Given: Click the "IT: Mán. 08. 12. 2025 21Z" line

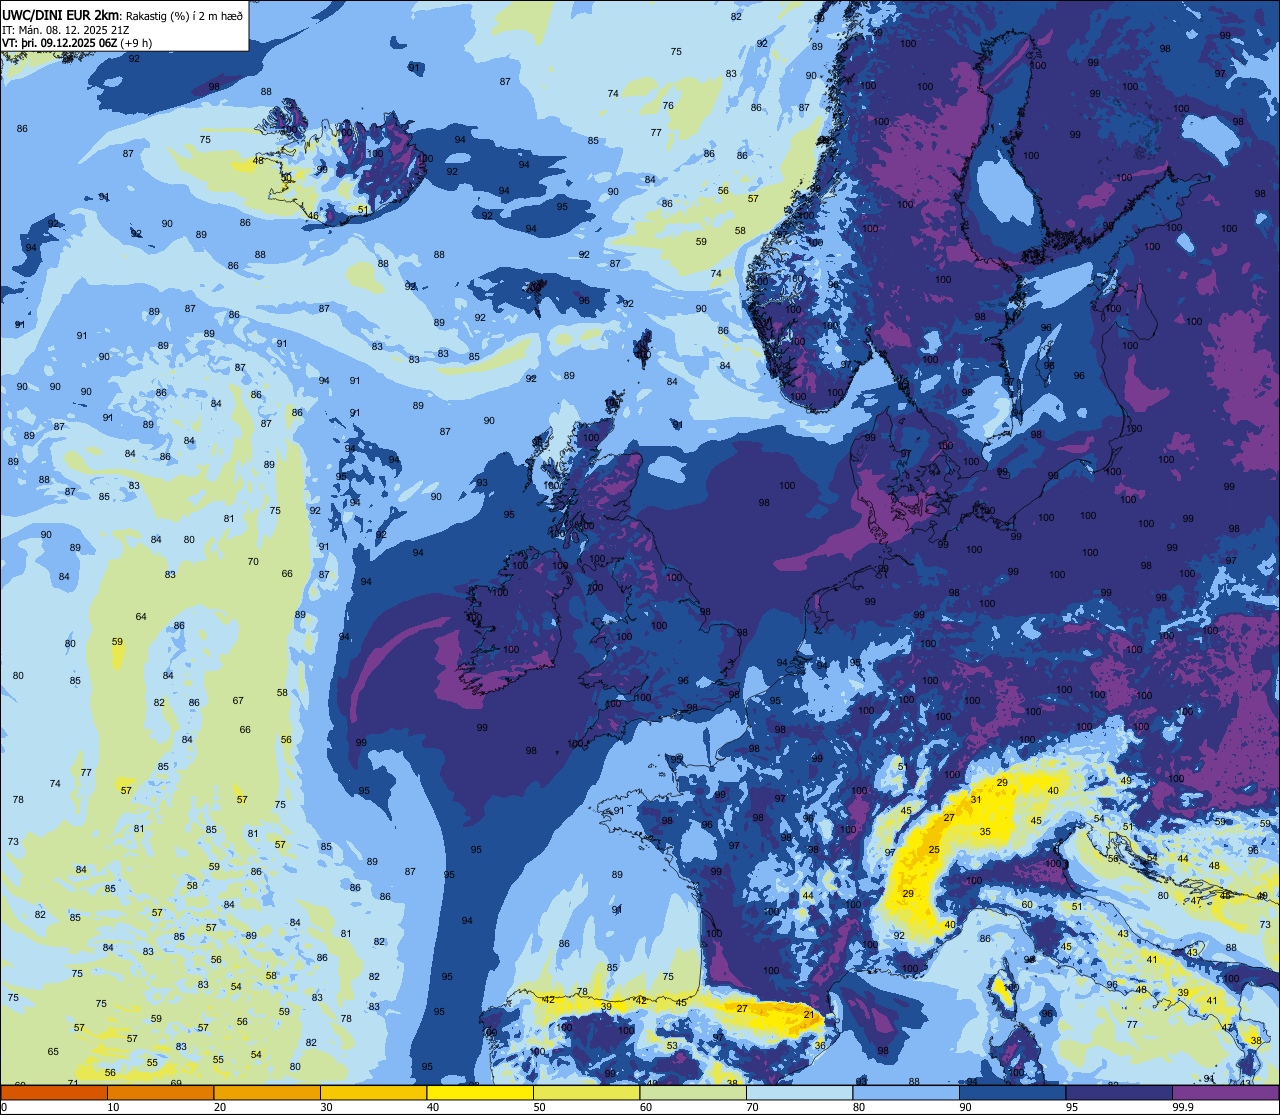Looking at the screenshot, I should tap(65, 29).
